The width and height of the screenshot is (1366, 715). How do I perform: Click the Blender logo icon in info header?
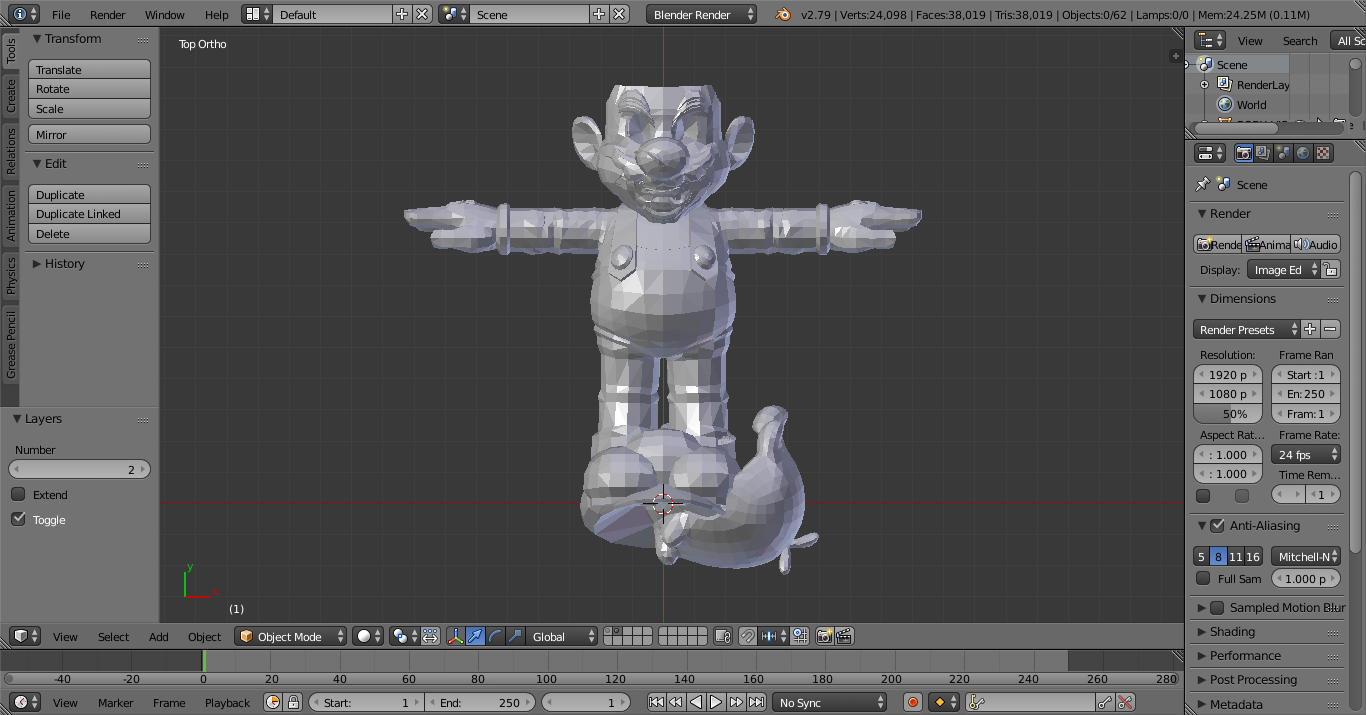click(783, 14)
